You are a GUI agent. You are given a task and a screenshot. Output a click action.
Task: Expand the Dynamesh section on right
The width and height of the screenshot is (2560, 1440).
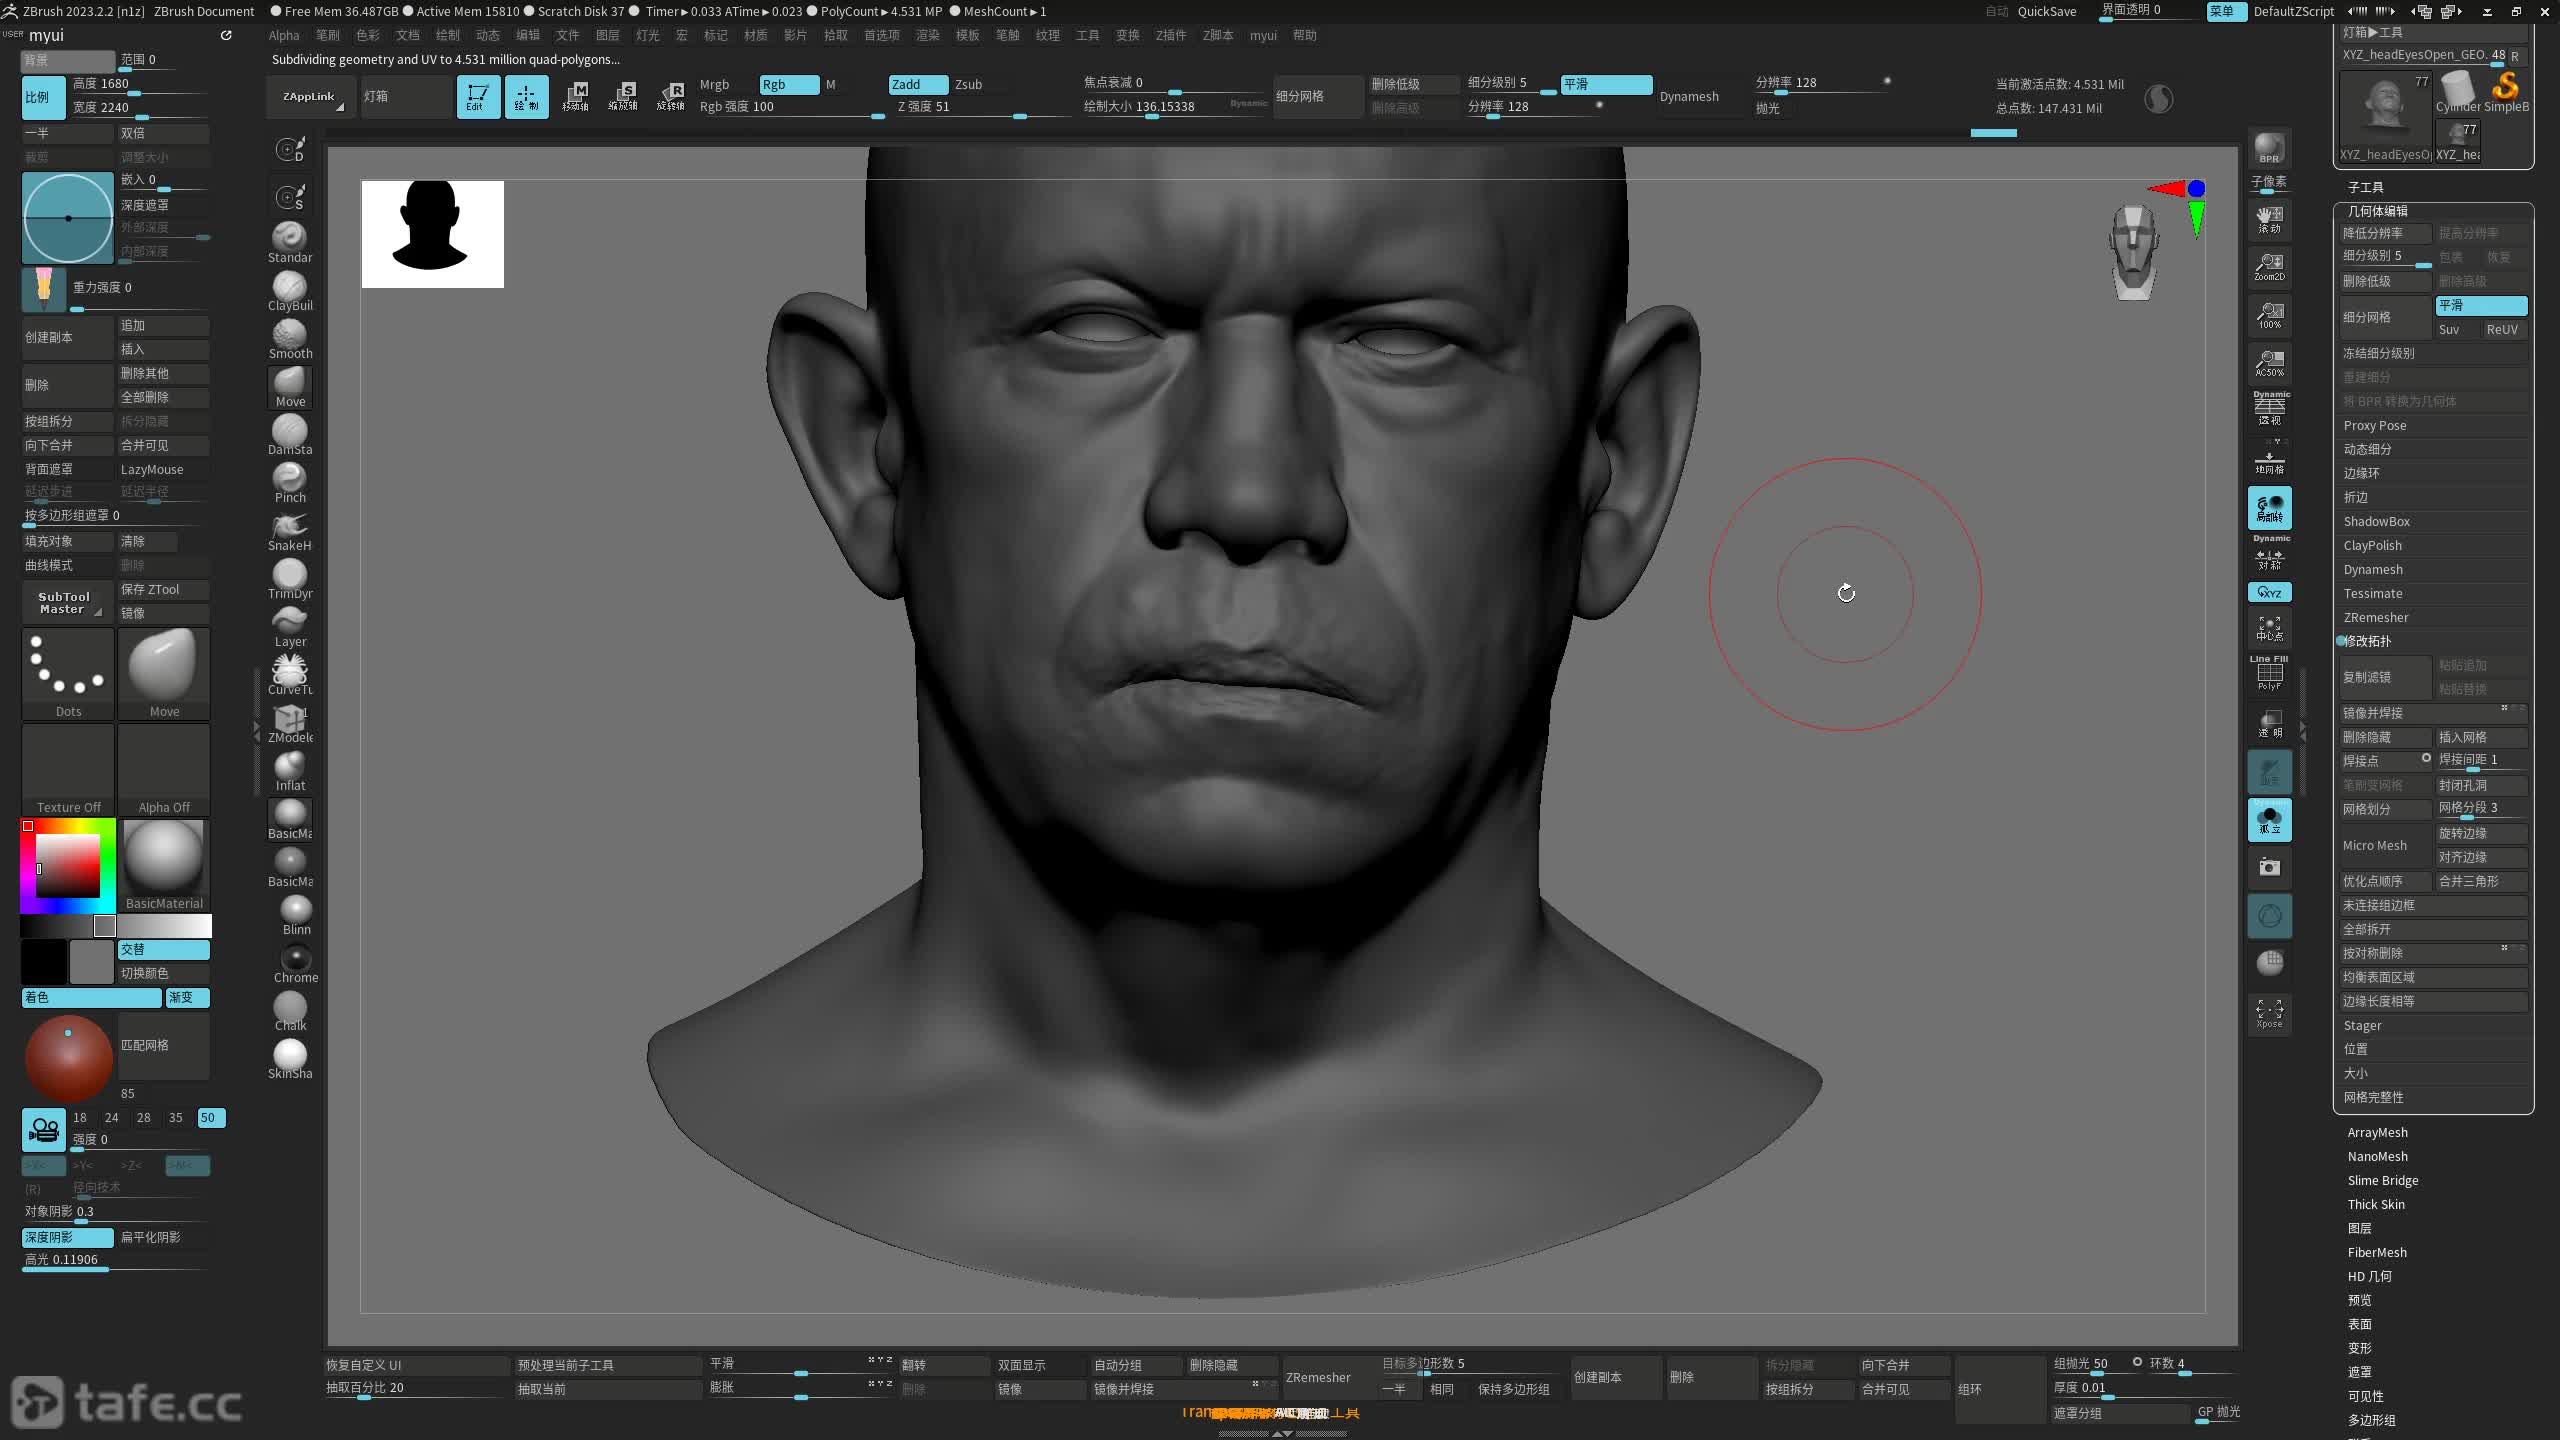coord(2373,569)
